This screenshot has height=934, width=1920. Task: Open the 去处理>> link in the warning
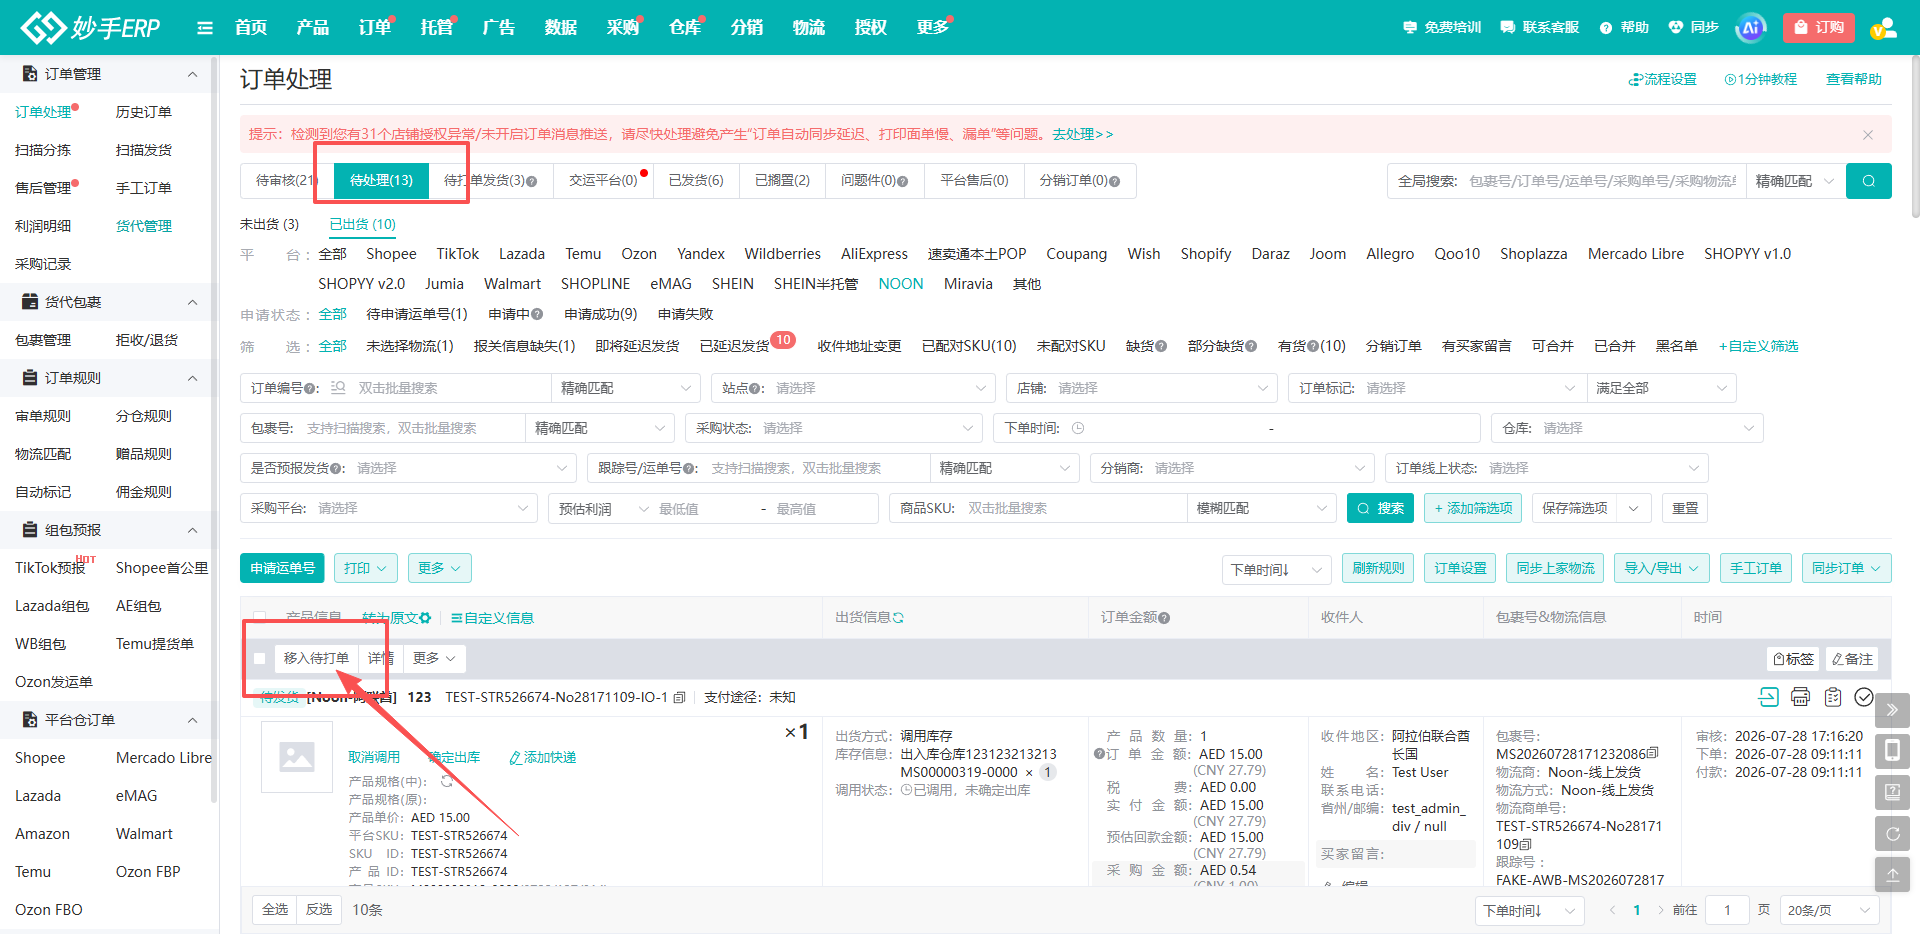(x=1082, y=134)
